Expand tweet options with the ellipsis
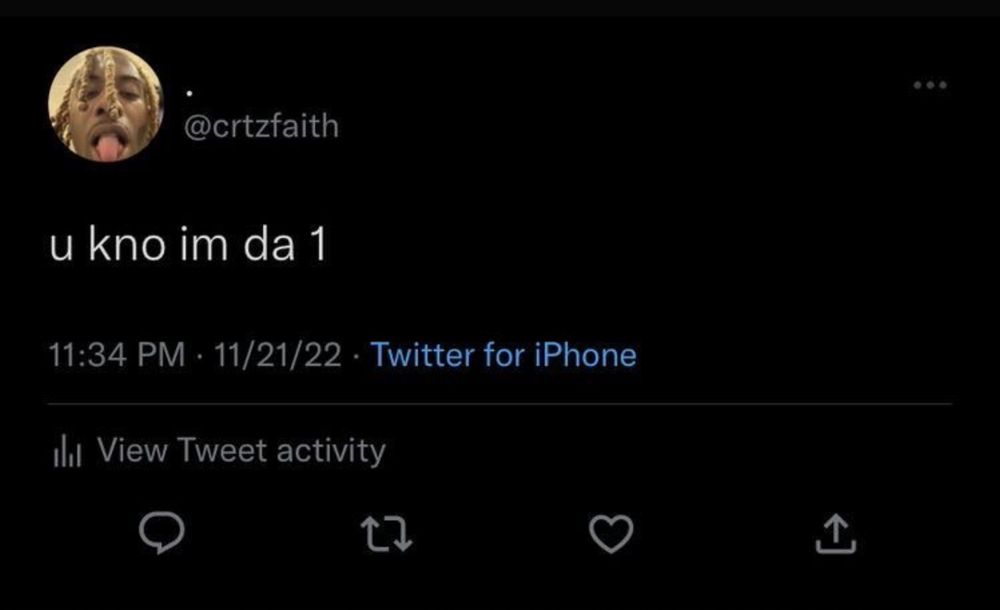 pyautogui.click(x=930, y=85)
